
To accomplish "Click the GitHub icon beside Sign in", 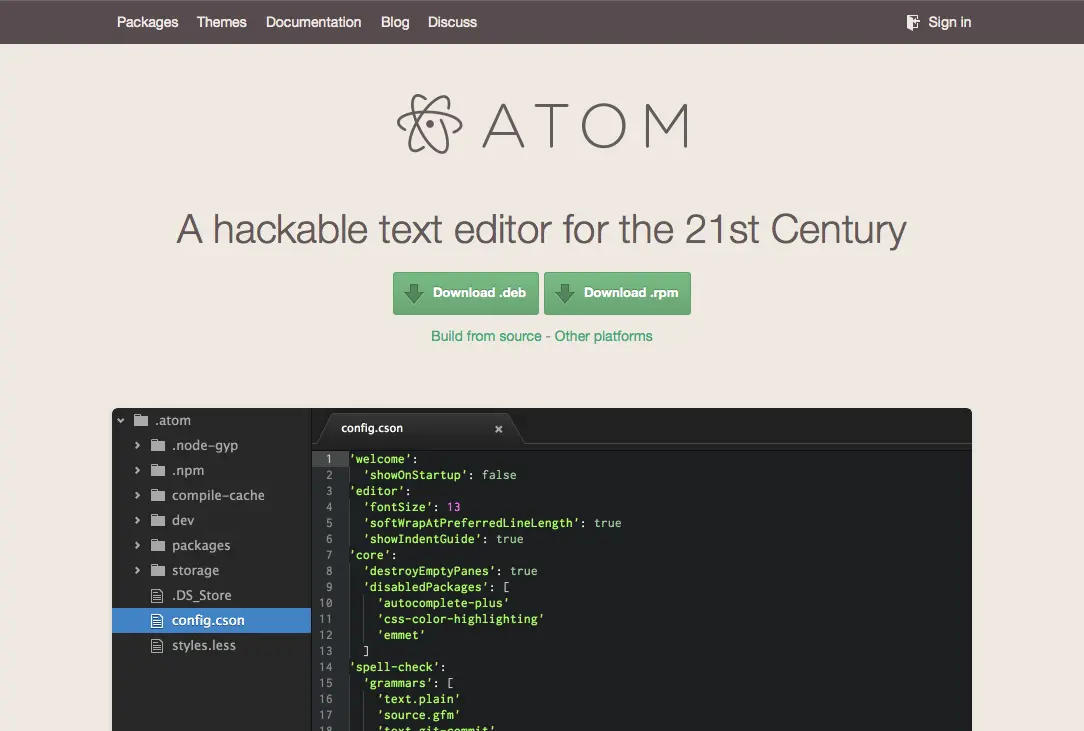I will tap(911, 21).
